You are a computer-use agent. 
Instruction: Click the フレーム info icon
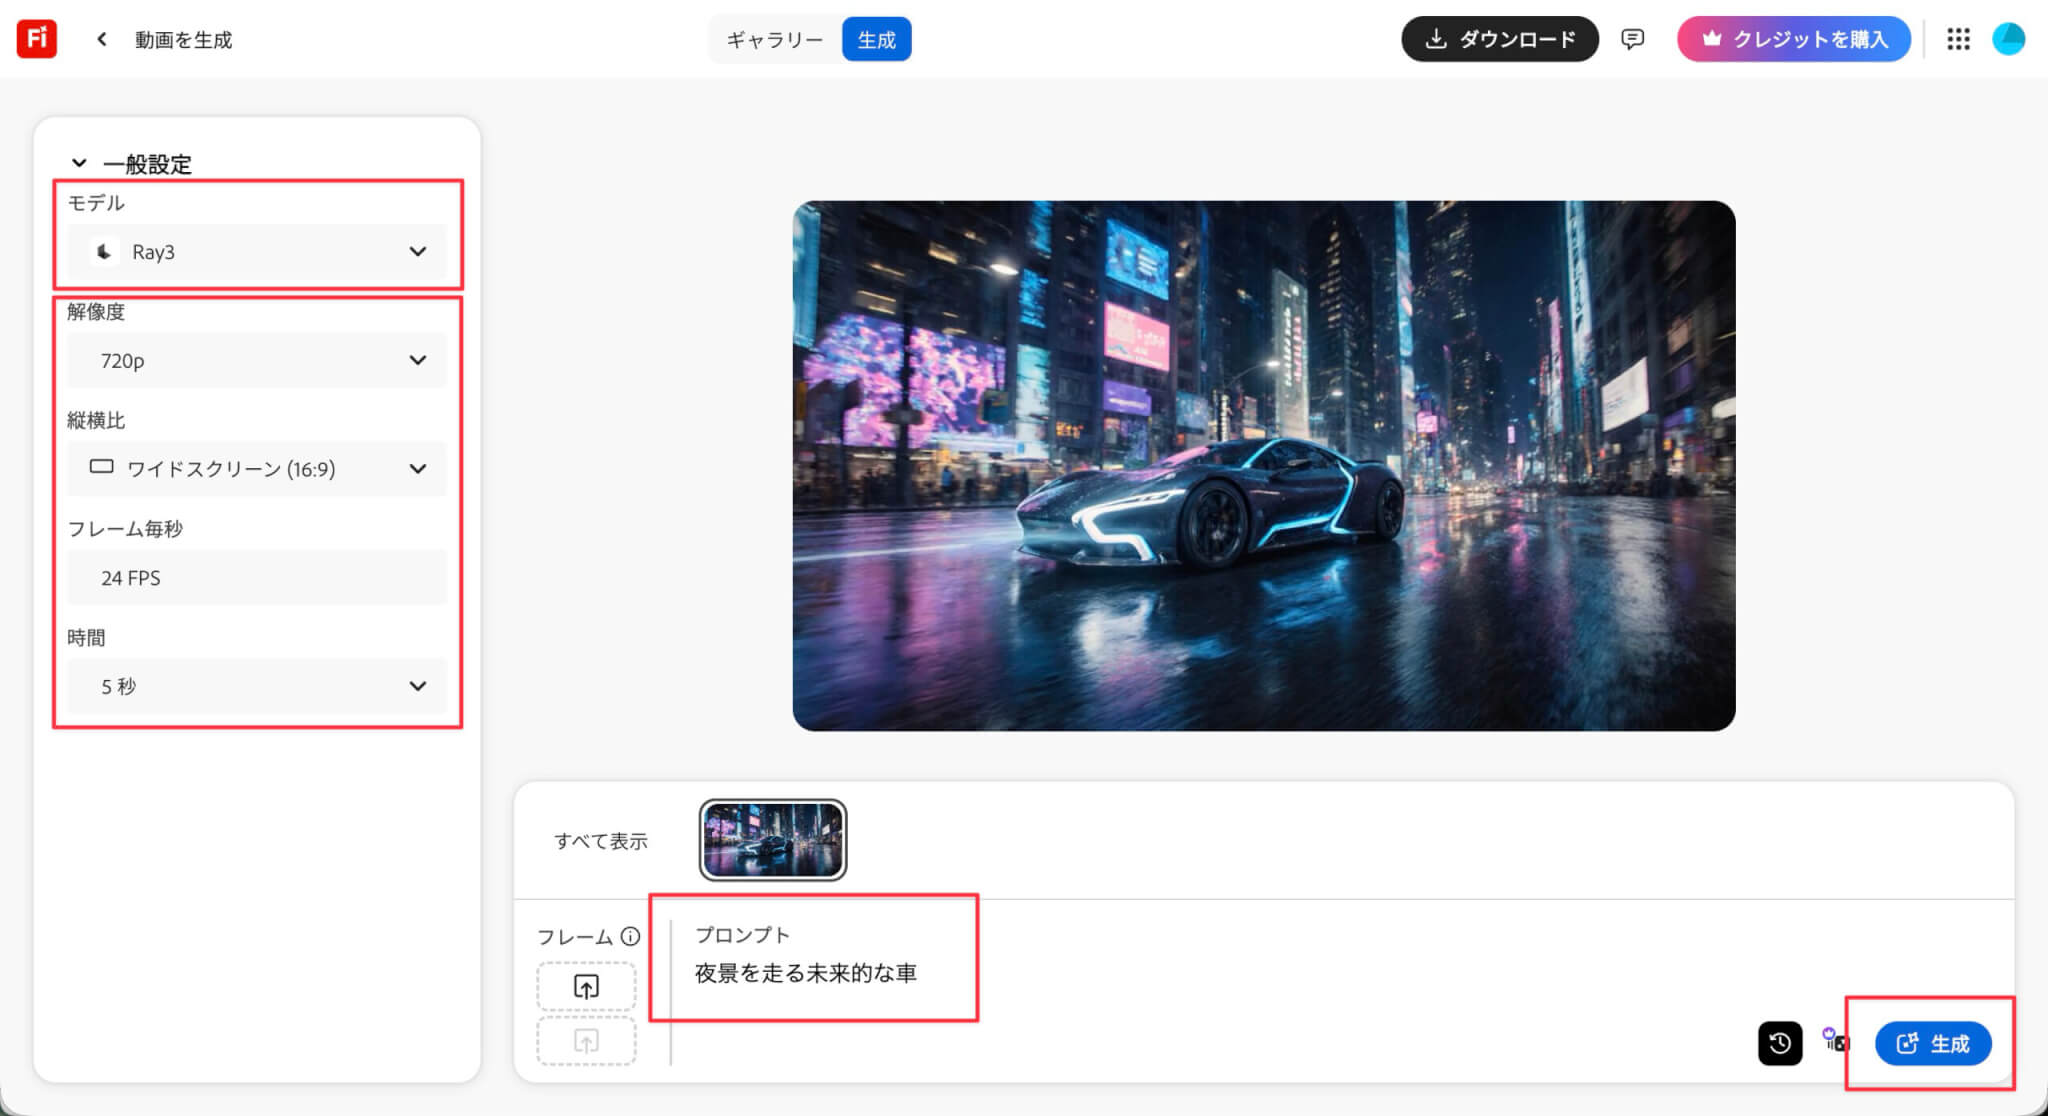pyautogui.click(x=630, y=936)
